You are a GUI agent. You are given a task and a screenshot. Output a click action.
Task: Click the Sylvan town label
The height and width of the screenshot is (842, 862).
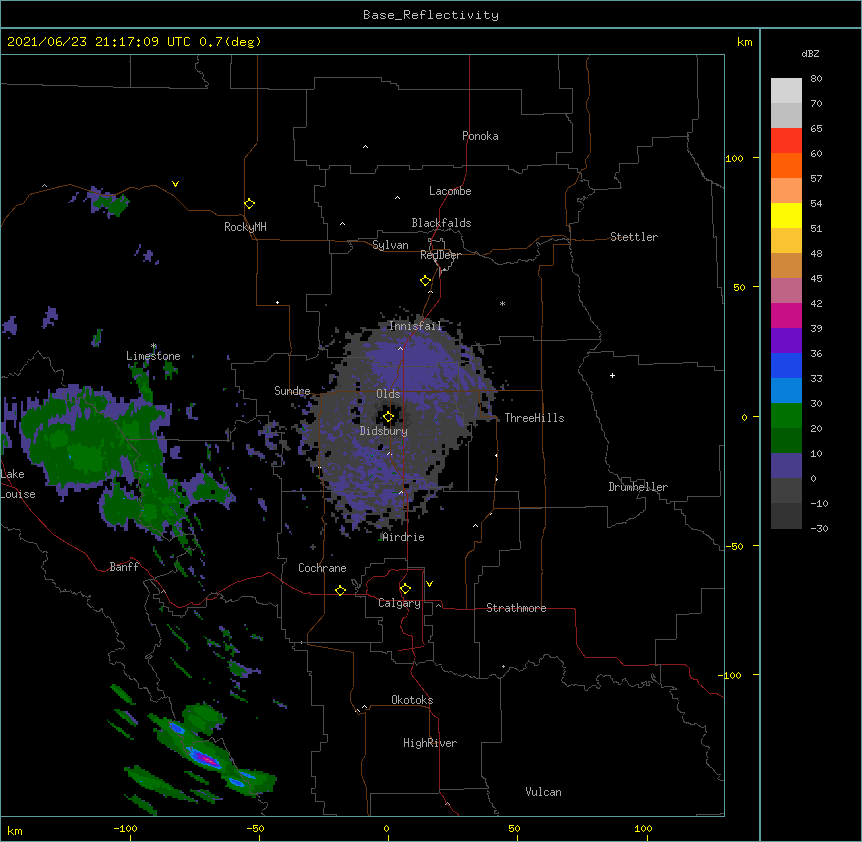pyautogui.click(x=390, y=245)
